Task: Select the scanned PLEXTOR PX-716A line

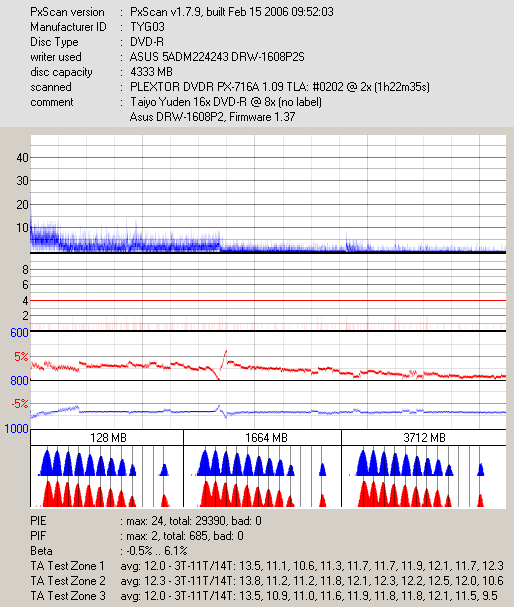Action: 280,87
